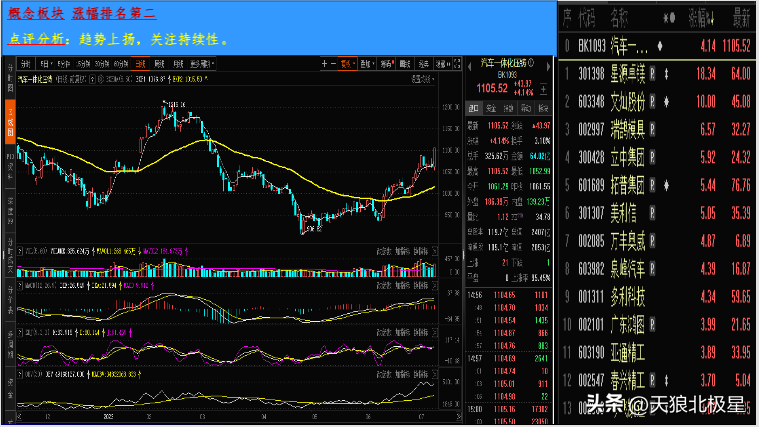Open the highlighted 复权 dropdown in toolbar
Viewport: 759px width, 427px height.
[348, 64]
